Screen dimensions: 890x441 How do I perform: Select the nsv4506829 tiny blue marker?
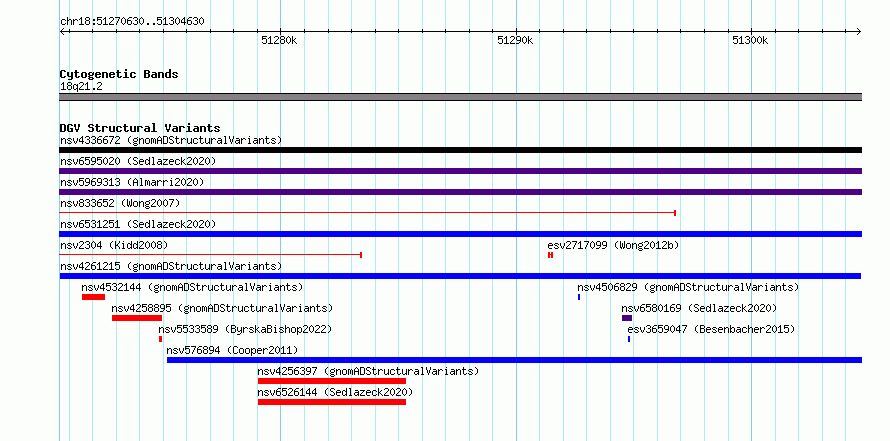(x=579, y=297)
